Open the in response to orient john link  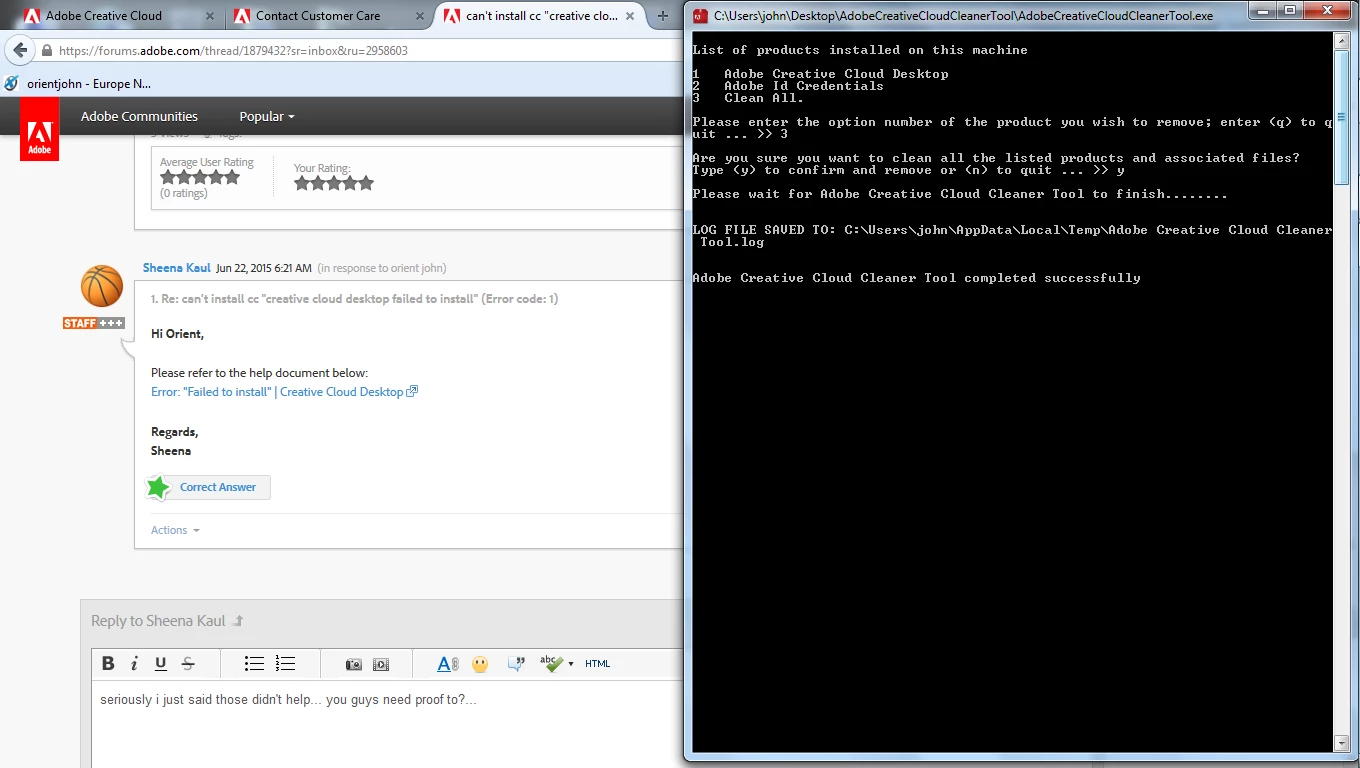click(x=382, y=268)
